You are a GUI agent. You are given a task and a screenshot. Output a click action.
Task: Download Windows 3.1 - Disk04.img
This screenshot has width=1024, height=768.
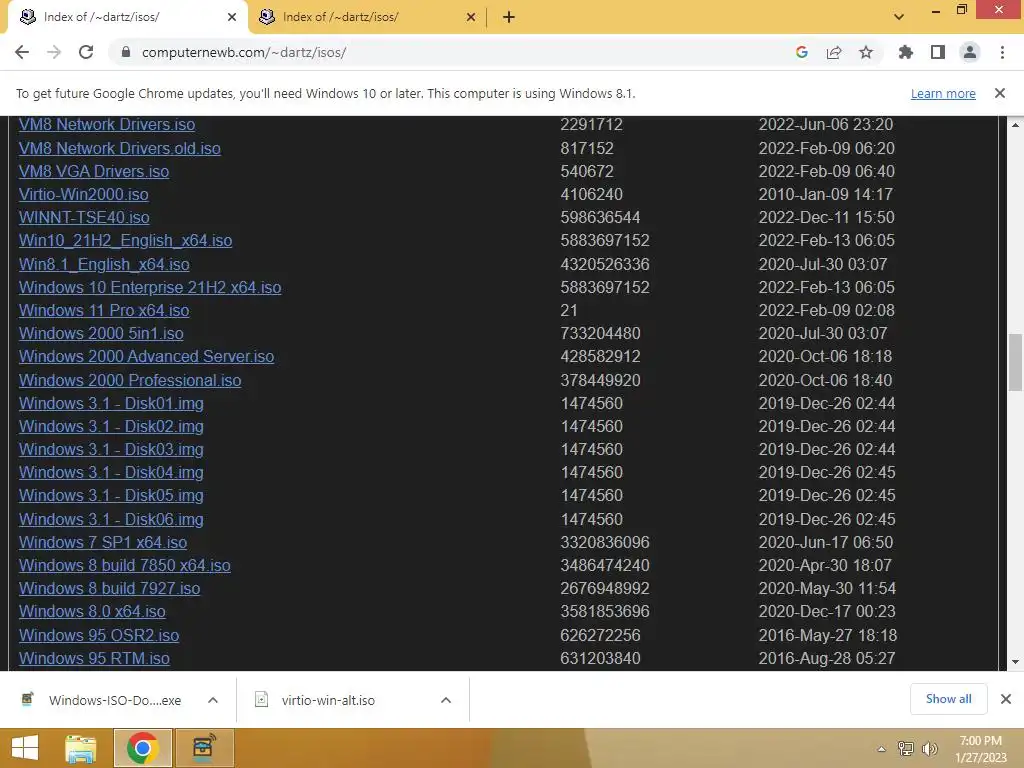tap(111, 472)
